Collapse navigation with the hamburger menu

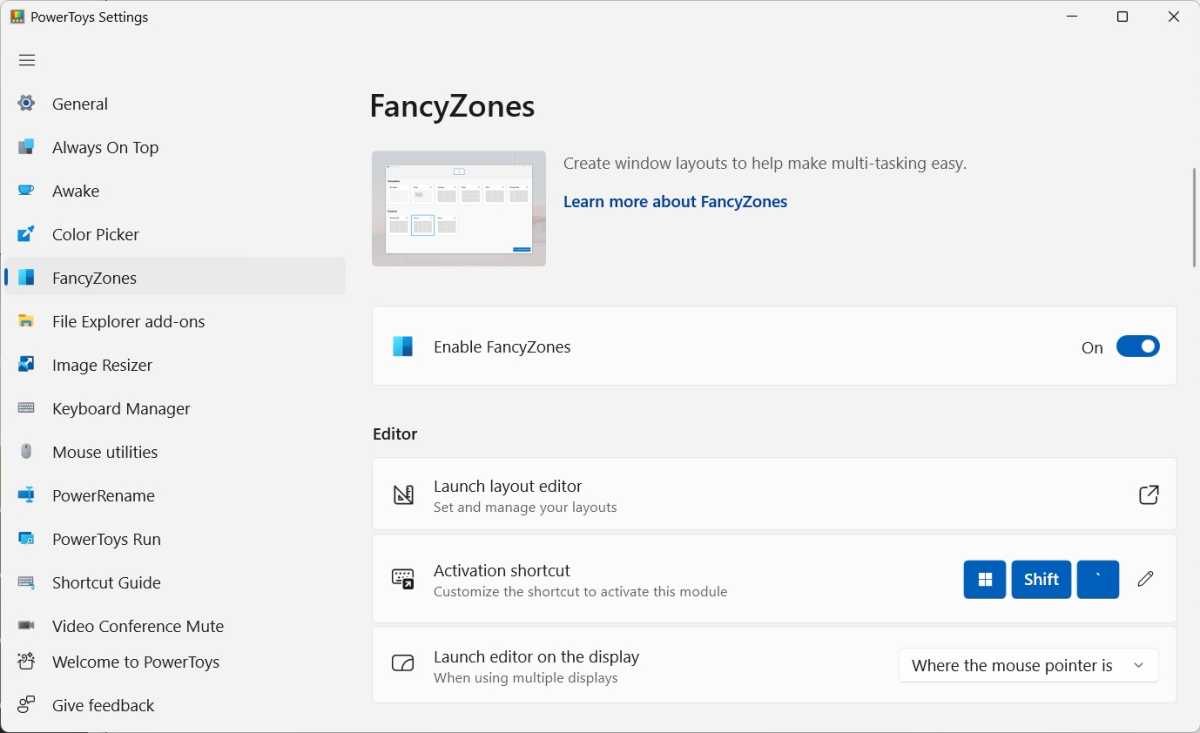(x=27, y=60)
